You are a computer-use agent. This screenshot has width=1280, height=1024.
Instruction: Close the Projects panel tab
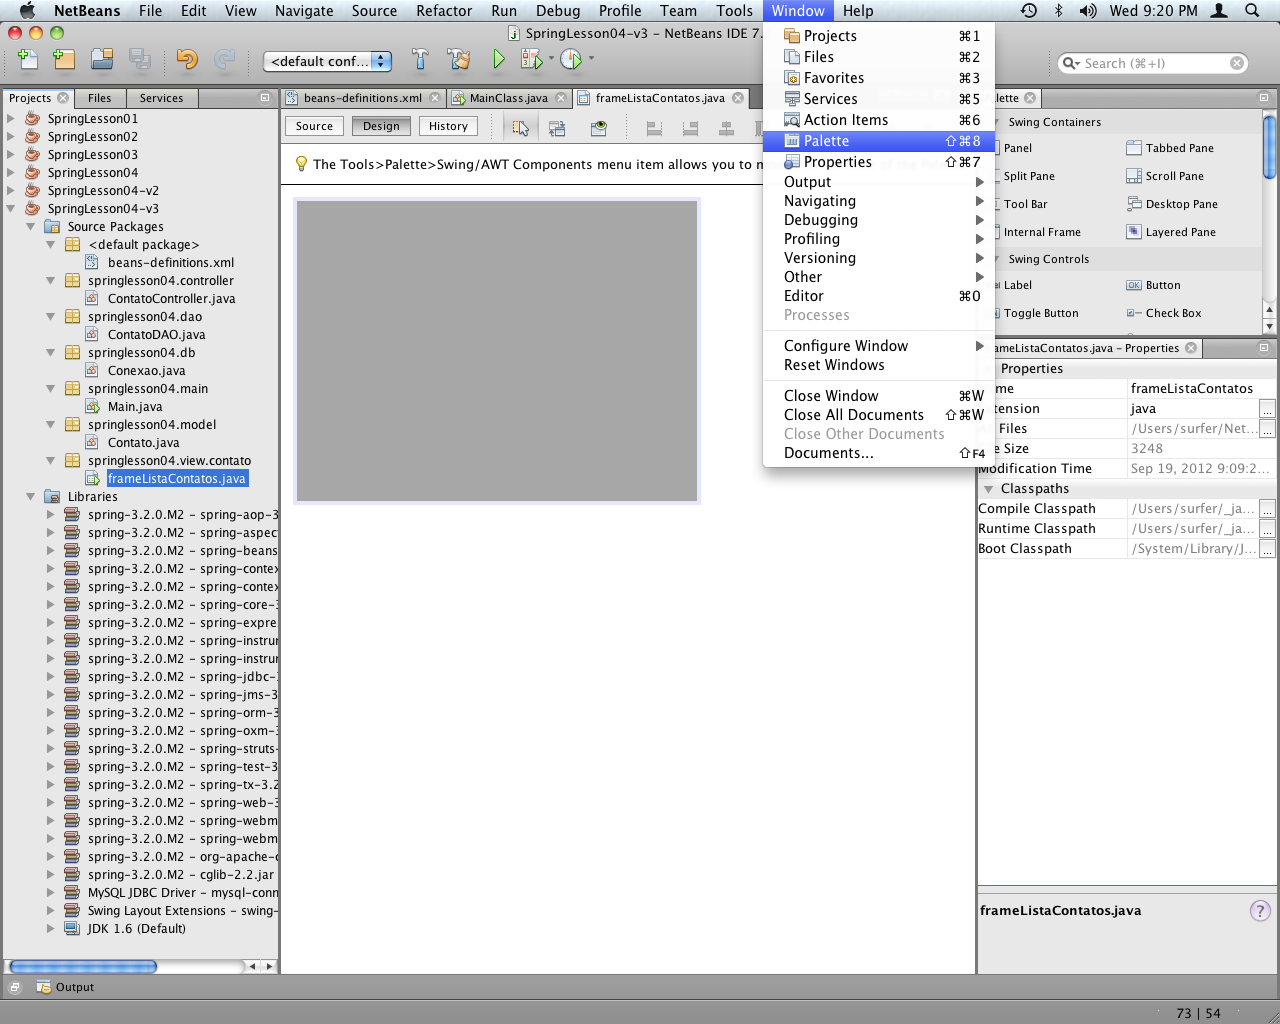63,98
